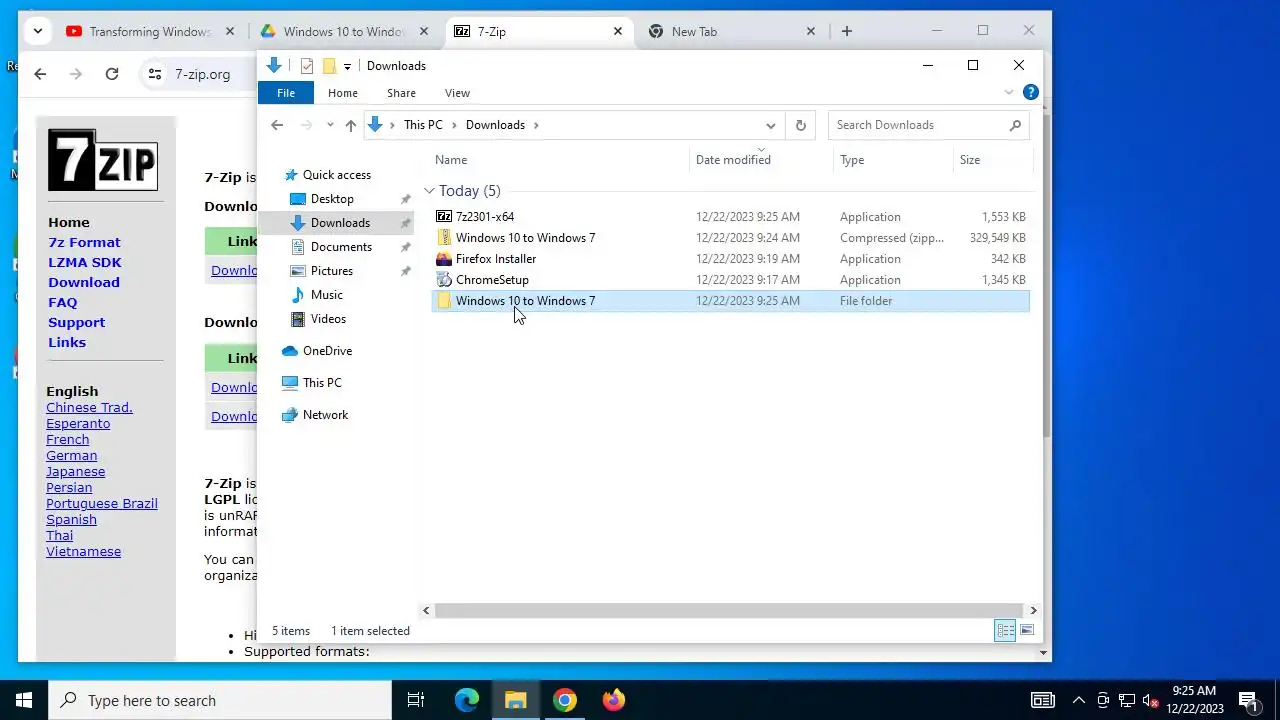This screenshot has height=720, width=1280.
Task: Sort by the Date modified column
Action: pos(761,160)
